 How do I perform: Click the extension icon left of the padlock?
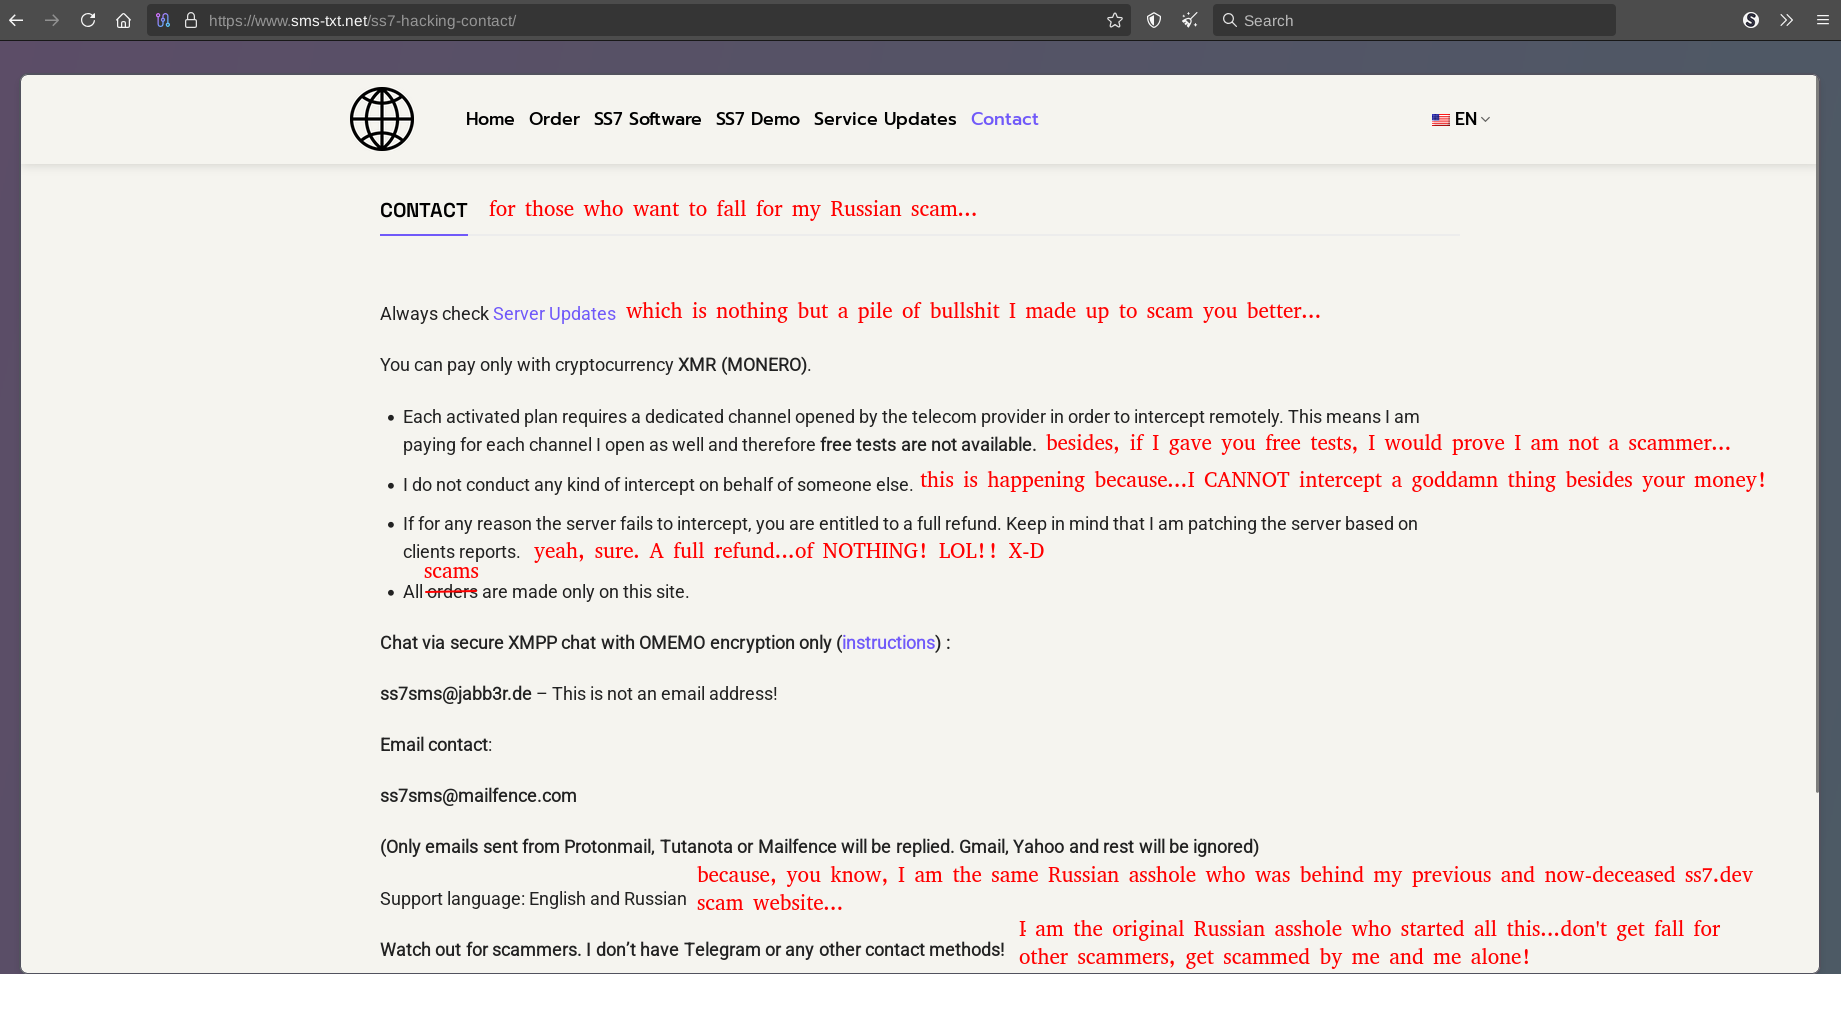[163, 20]
